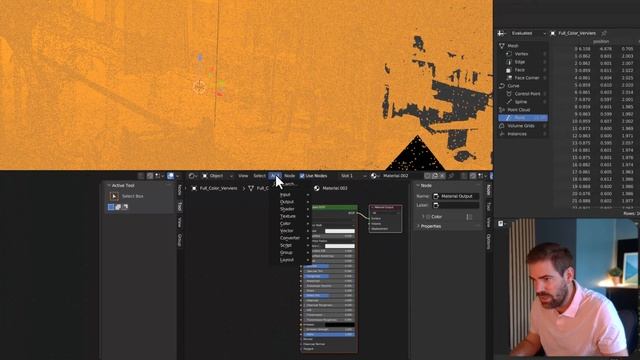Open the Select menu in node editor header
The image size is (640, 360).
click(260, 176)
